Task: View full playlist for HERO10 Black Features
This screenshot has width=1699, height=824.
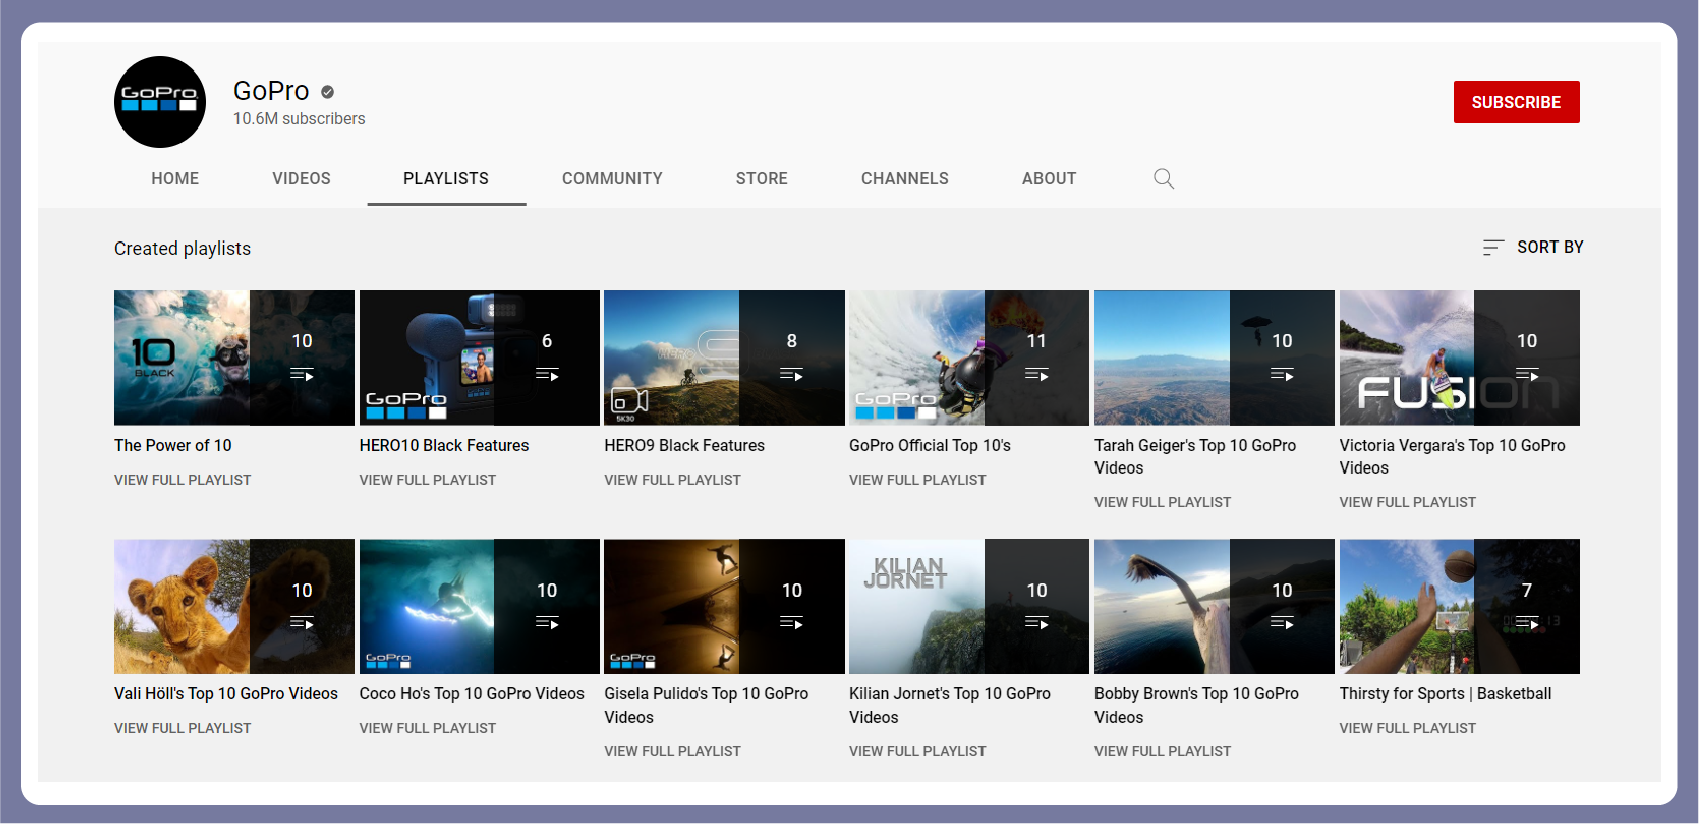Action: click(428, 480)
